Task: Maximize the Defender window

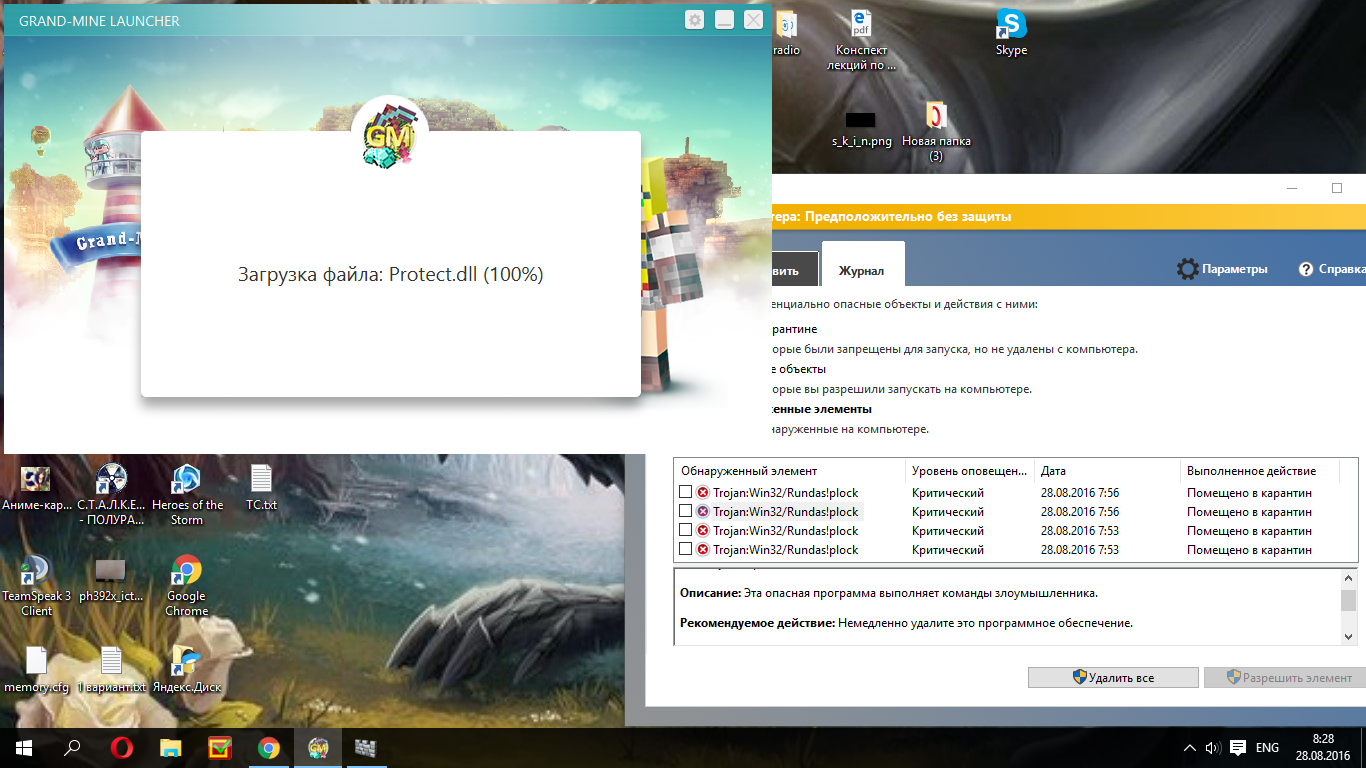Action: click(x=1337, y=188)
